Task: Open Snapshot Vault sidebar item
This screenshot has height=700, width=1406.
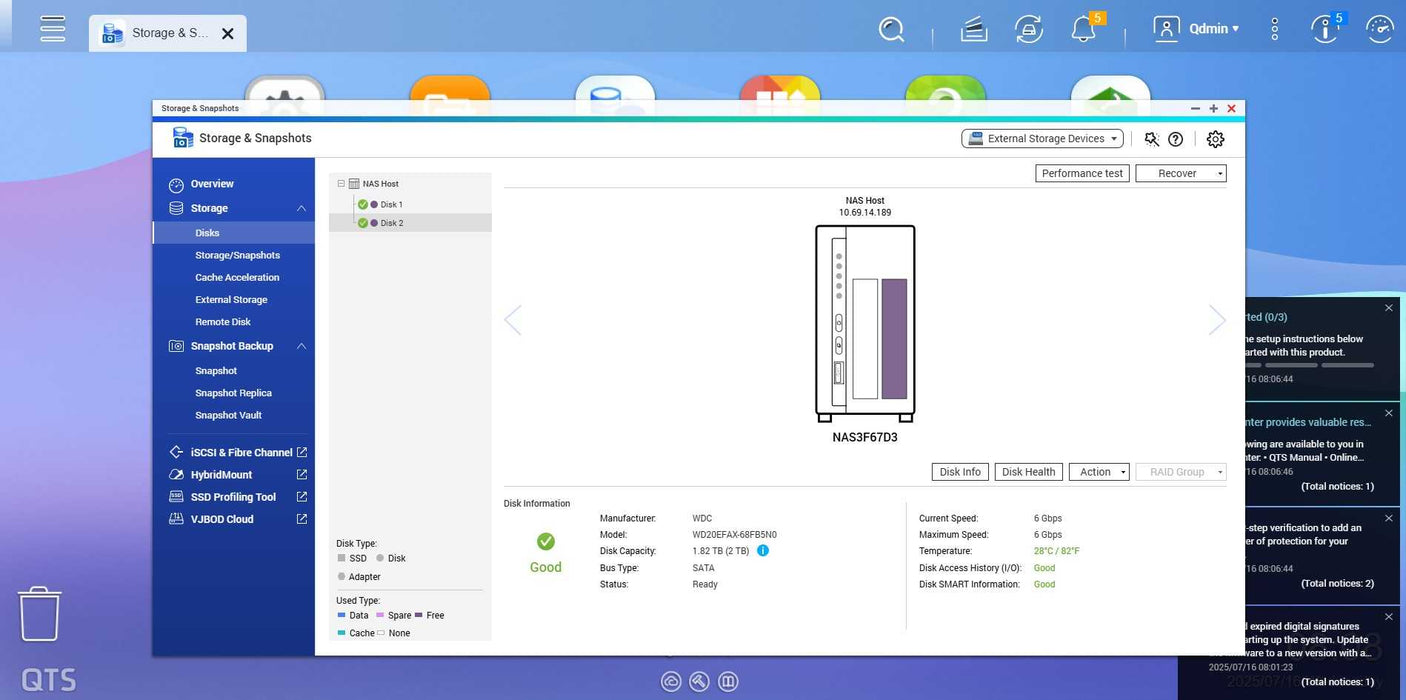Action: (x=228, y=415)
